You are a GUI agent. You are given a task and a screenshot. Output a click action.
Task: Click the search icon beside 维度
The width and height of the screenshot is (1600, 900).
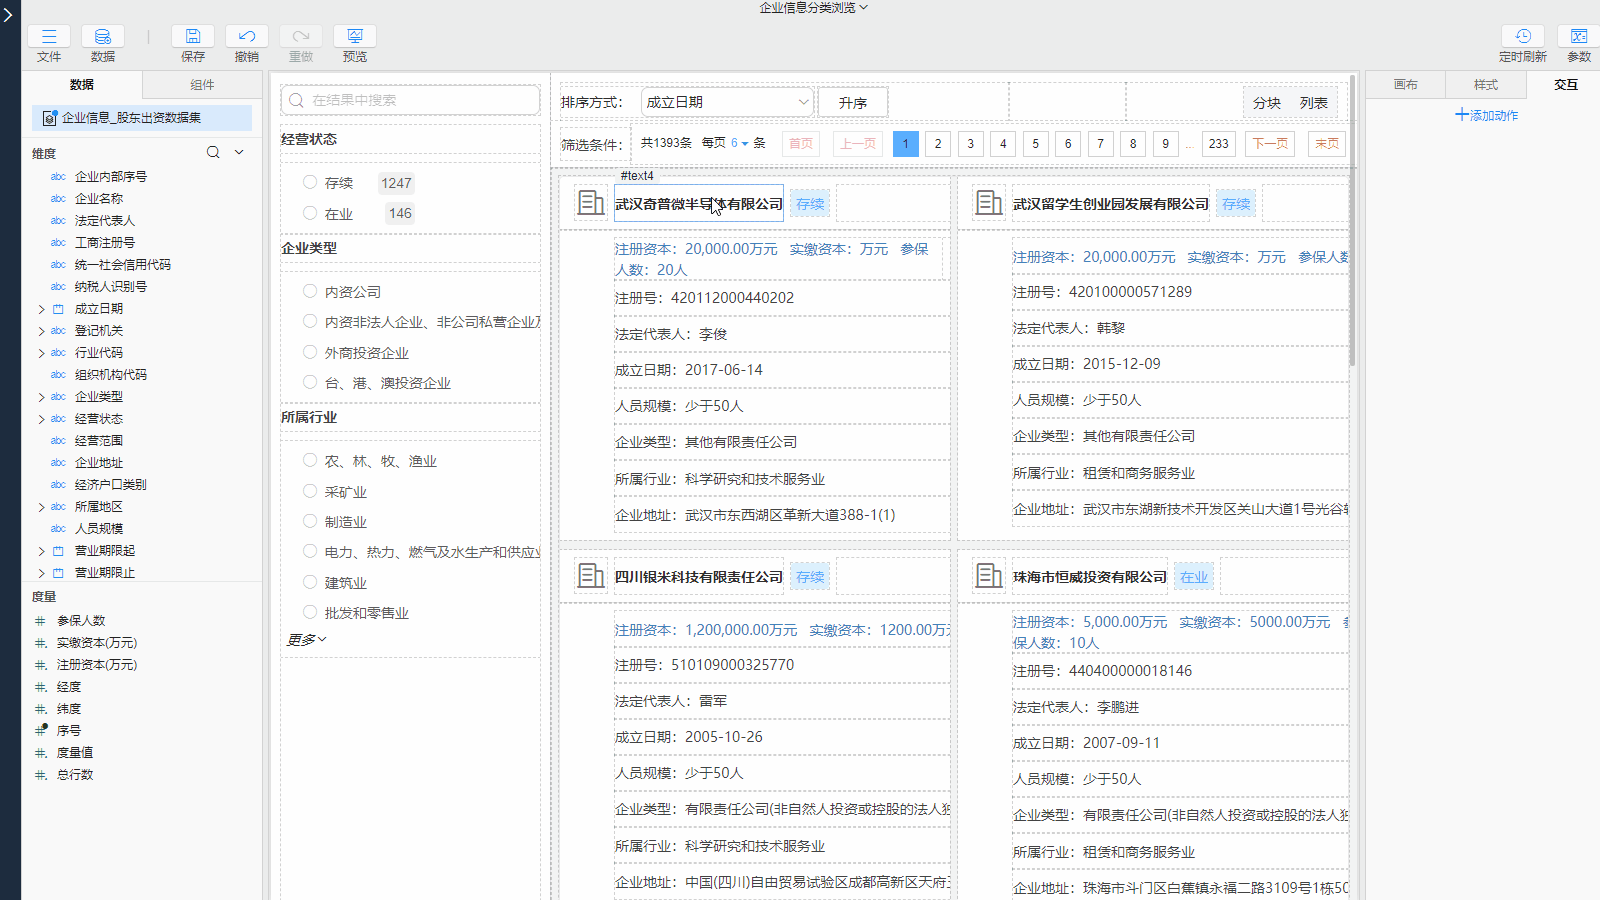pos(213,153)
